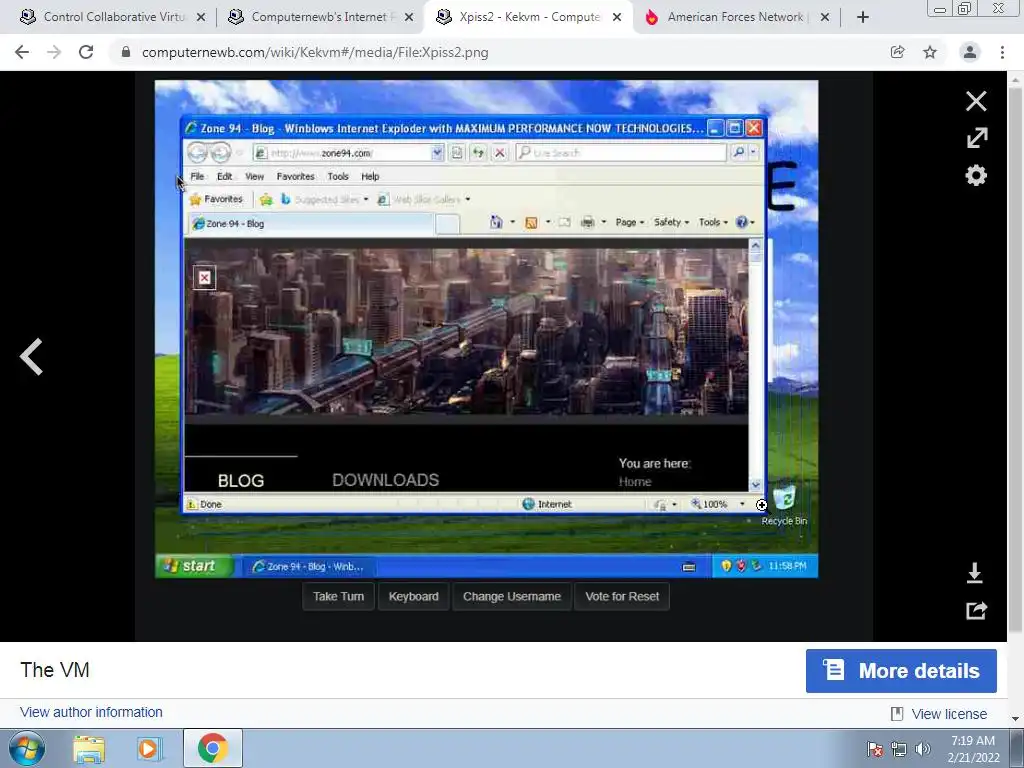Open Action Center flag icon

click(875, 749)
